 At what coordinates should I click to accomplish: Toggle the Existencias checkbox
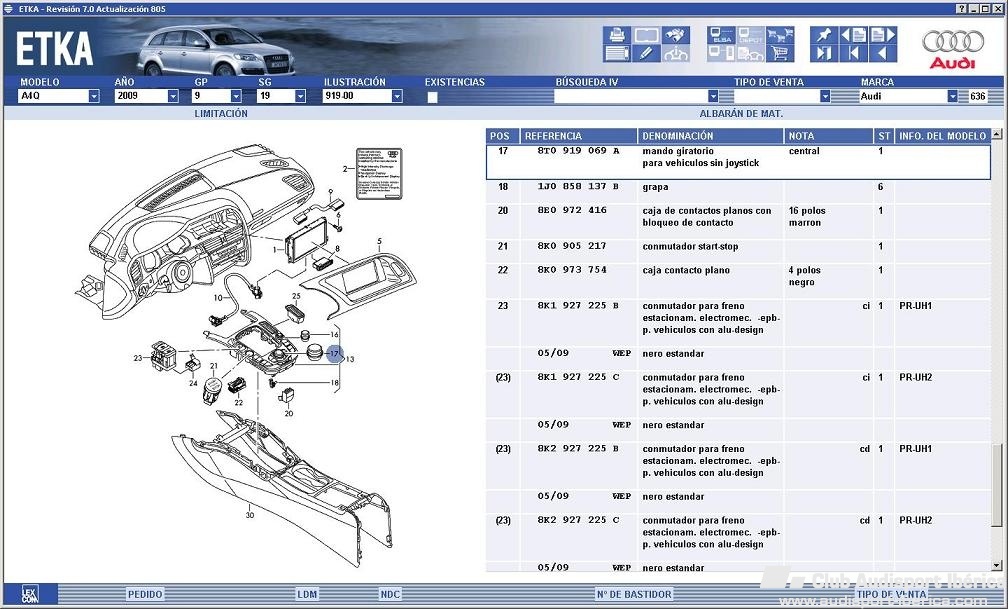tap(433, 97)
